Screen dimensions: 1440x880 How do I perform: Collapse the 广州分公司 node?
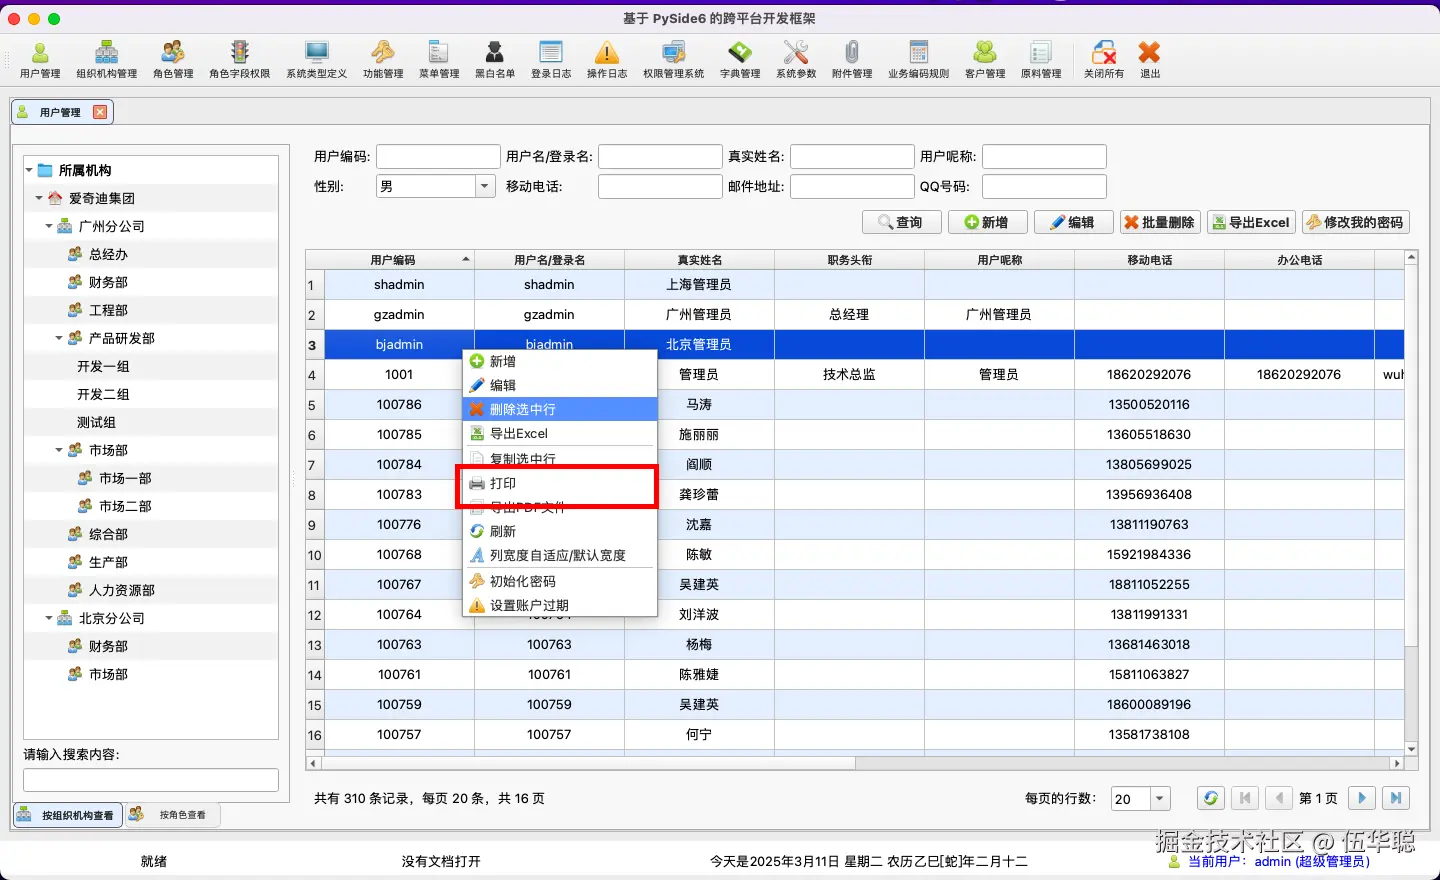(x=49, y=226)
